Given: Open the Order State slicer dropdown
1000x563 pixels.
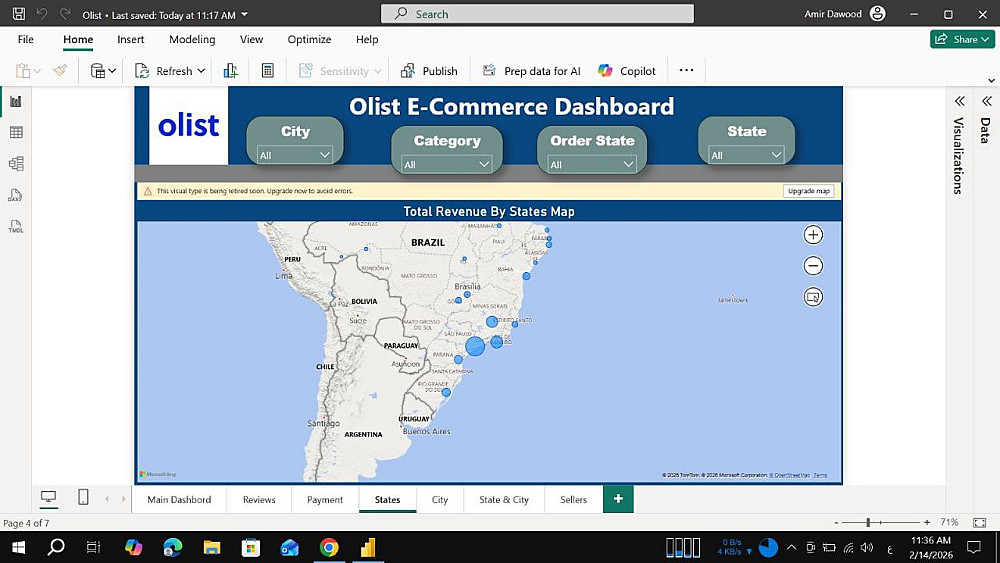Looking at the screenshot, I should (592, 165).
